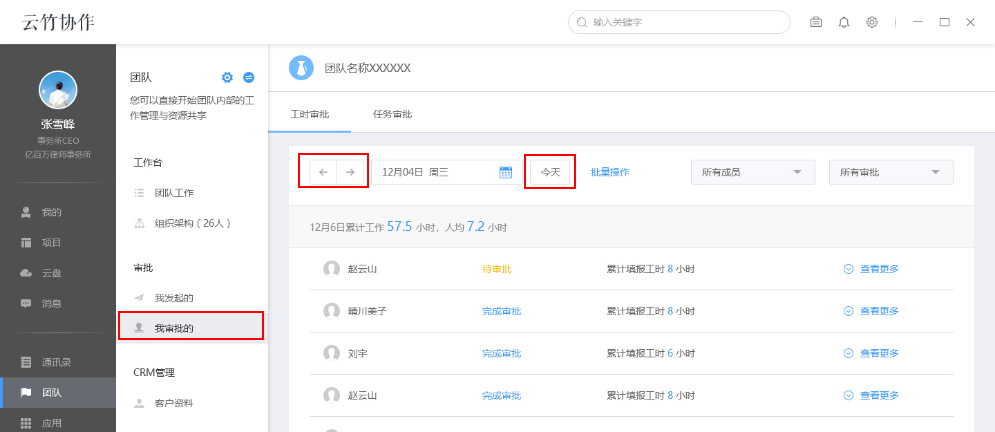Click the 批量操作 link
This screenshot has width=995, height=432.
point(610,172)
